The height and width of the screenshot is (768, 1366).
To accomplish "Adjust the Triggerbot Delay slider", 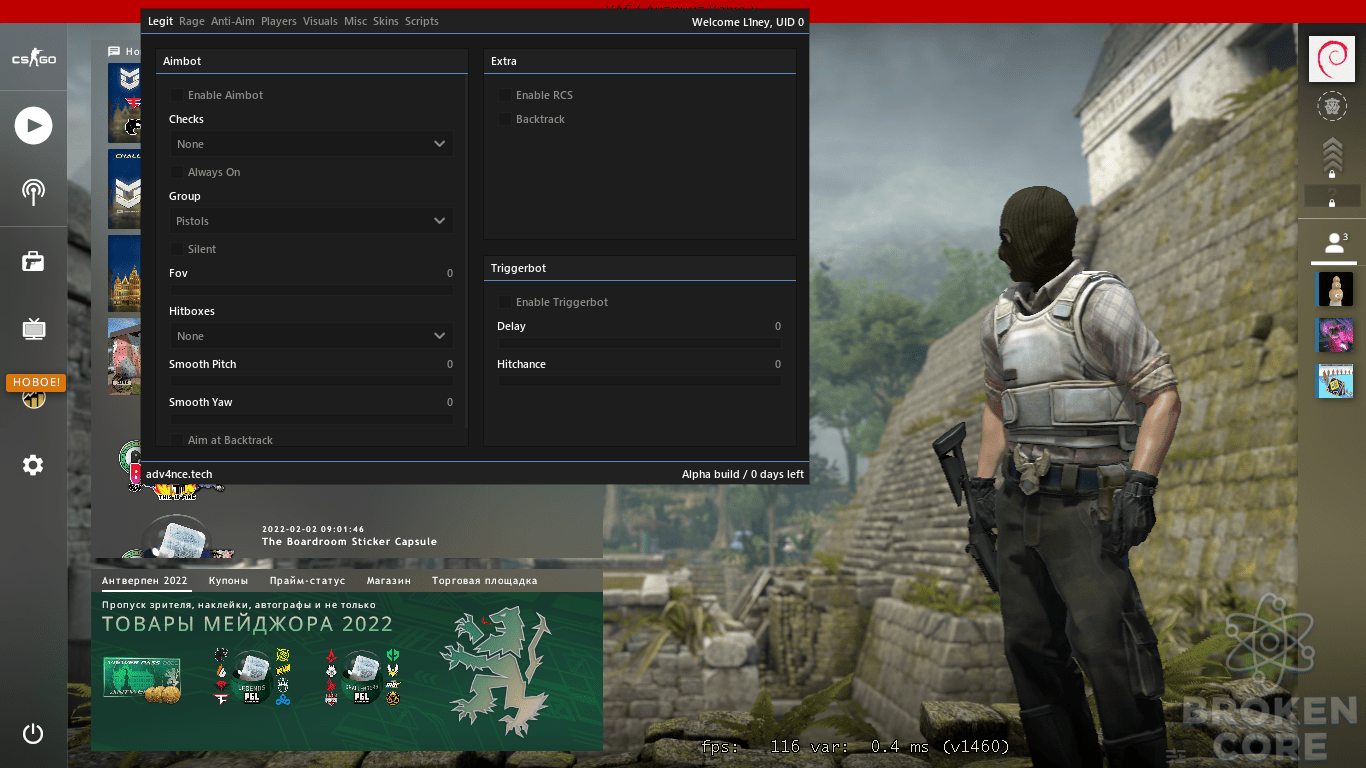I will 639,343.
